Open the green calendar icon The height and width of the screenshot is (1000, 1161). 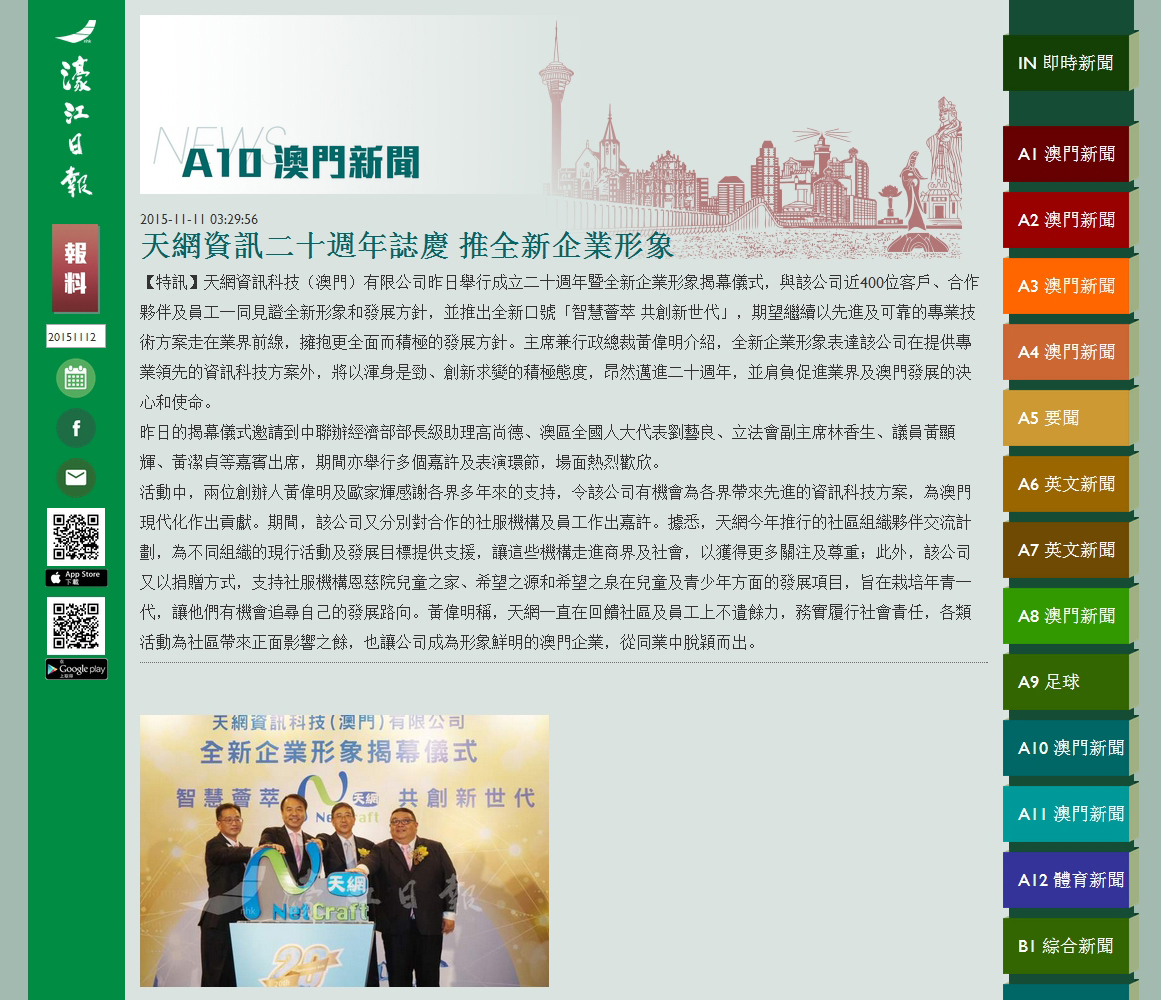pos(76,378)
